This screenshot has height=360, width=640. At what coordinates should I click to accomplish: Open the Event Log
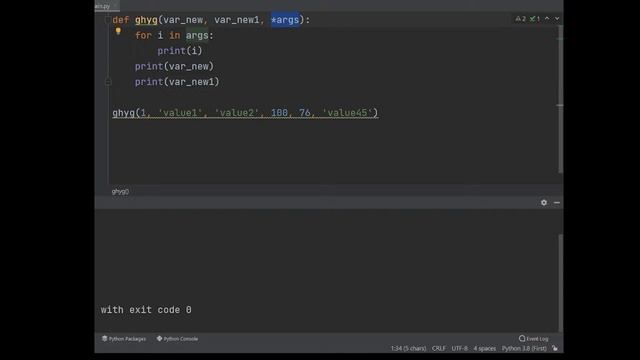533,338
